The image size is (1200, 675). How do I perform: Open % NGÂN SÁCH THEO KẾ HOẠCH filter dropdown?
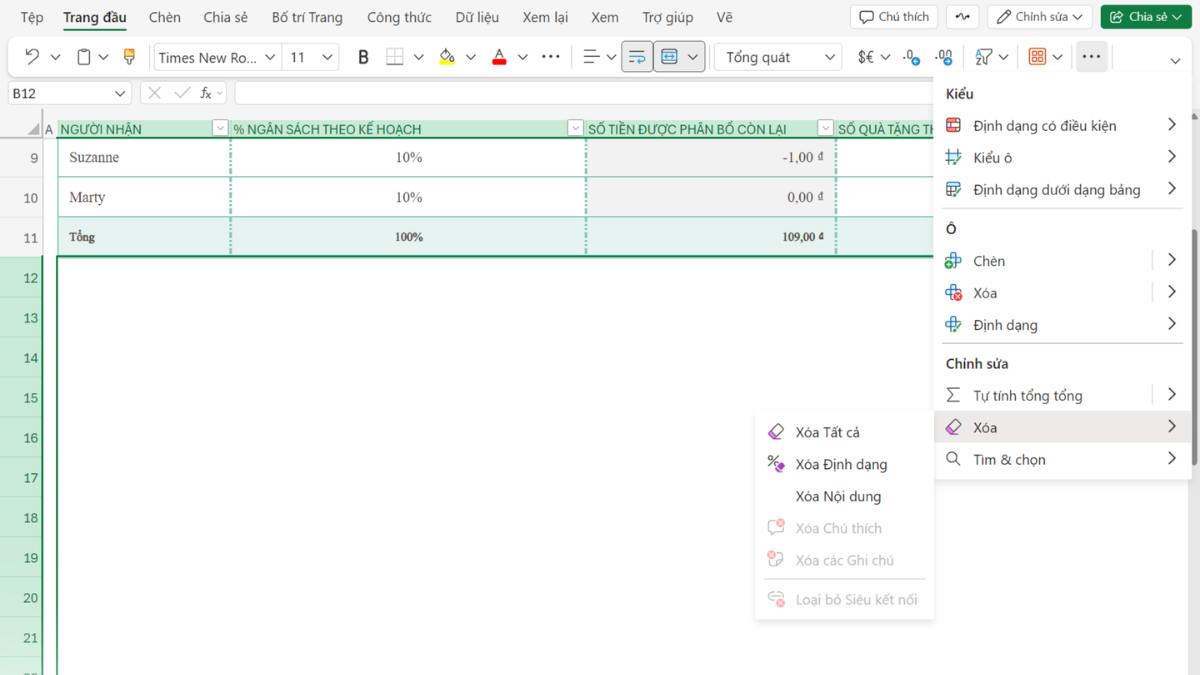(575, 128)
